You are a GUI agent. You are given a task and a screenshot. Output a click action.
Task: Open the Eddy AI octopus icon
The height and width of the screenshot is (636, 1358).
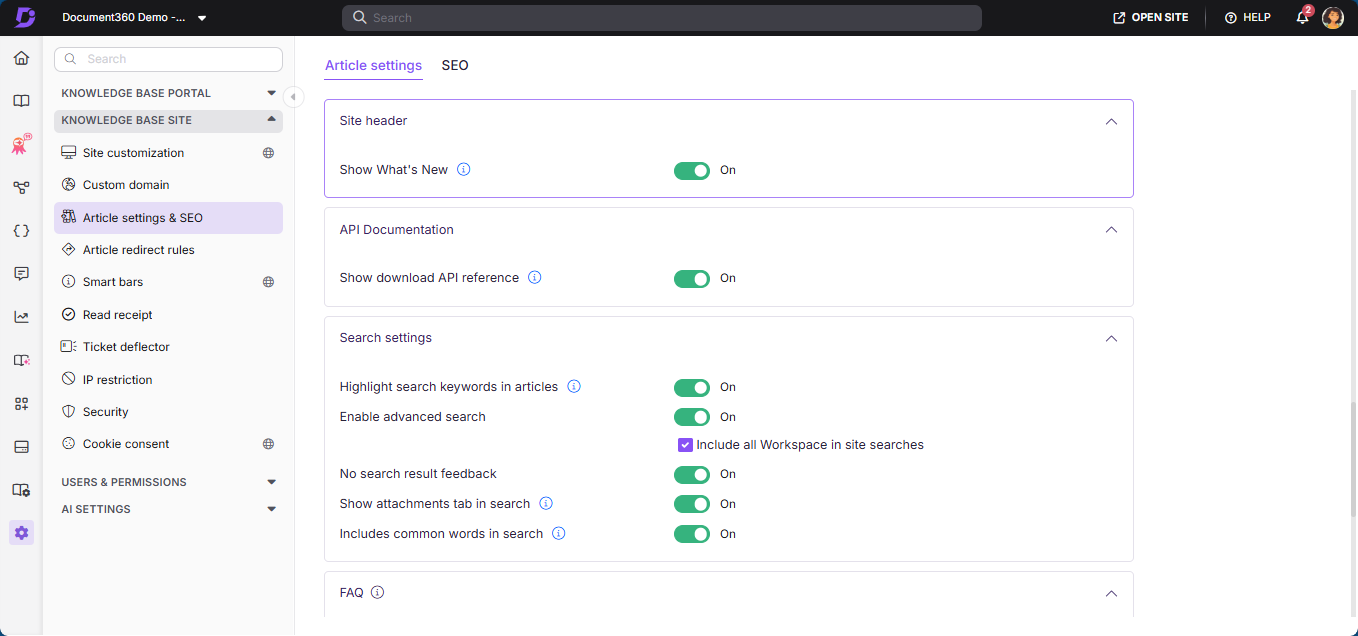tap(21, 144)
